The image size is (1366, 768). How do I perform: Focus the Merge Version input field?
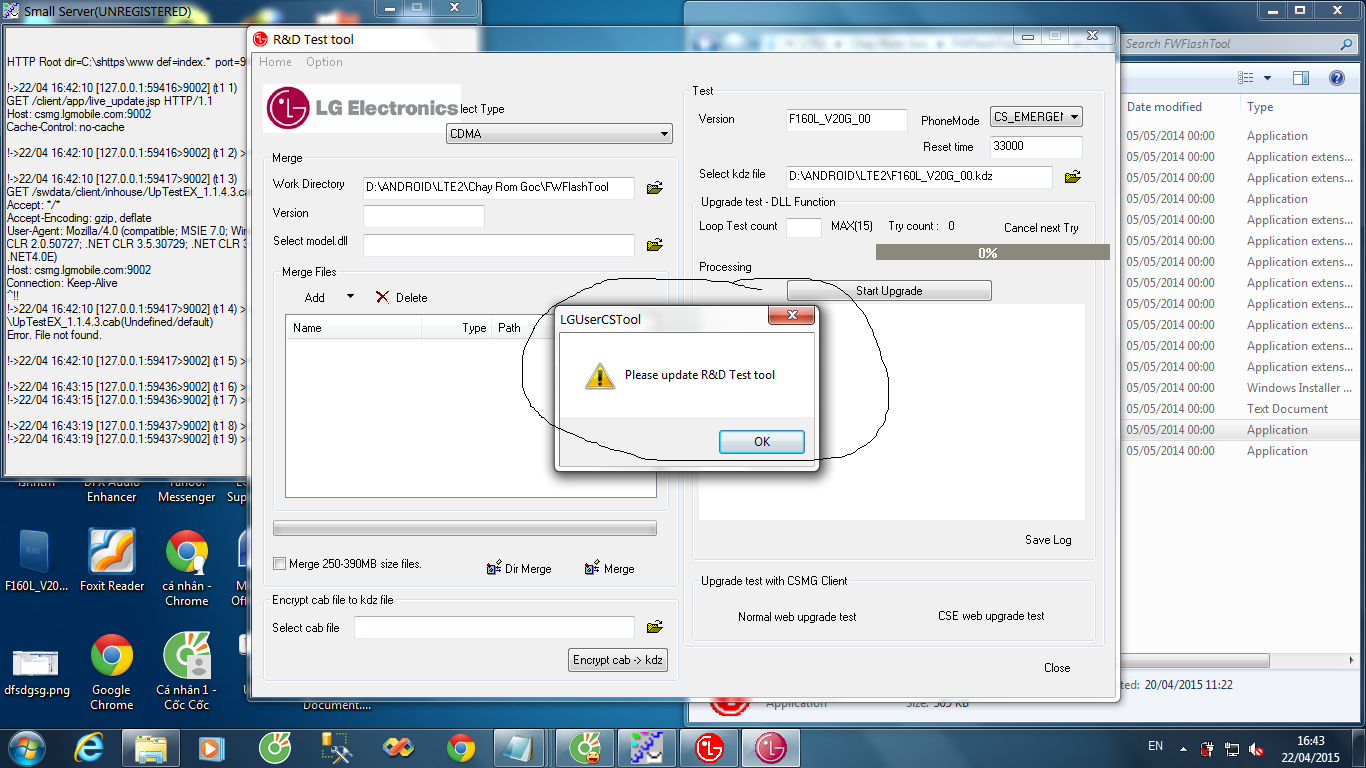click(x=424, y=216)
